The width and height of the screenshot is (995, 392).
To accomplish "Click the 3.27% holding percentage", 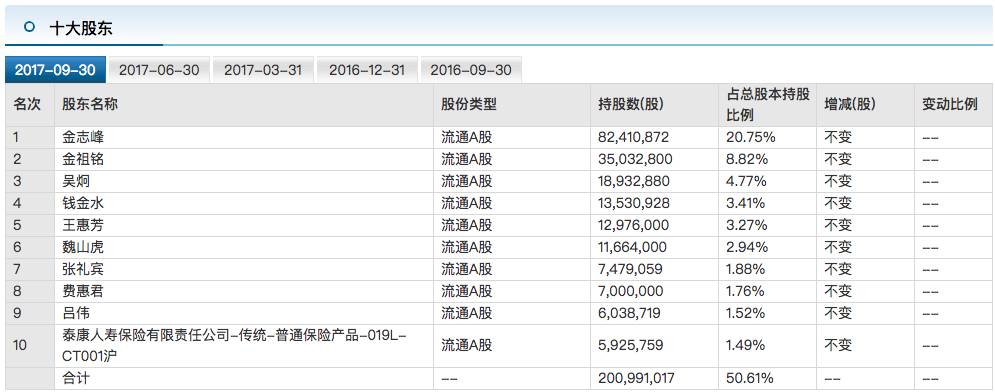I will click(x=746, y=225).
